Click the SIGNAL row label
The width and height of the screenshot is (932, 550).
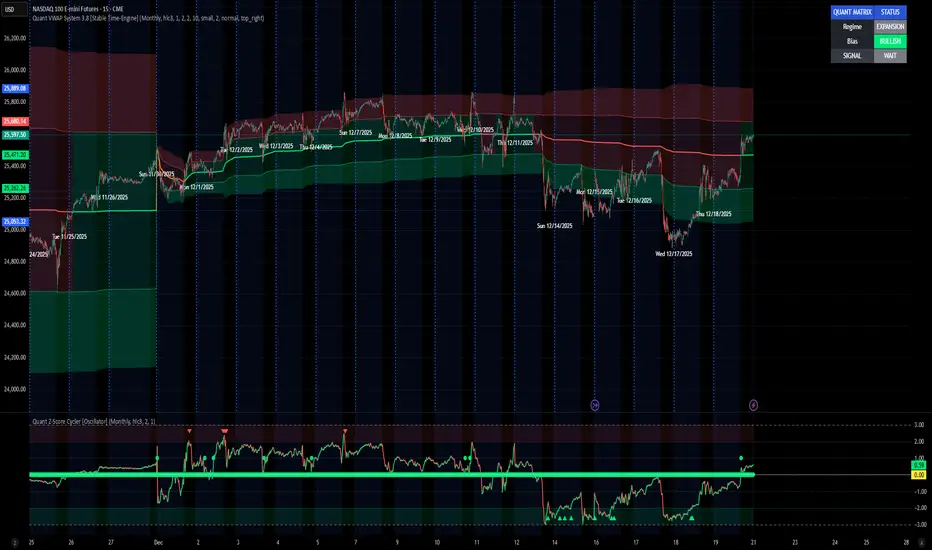click(x=852, y=56)
